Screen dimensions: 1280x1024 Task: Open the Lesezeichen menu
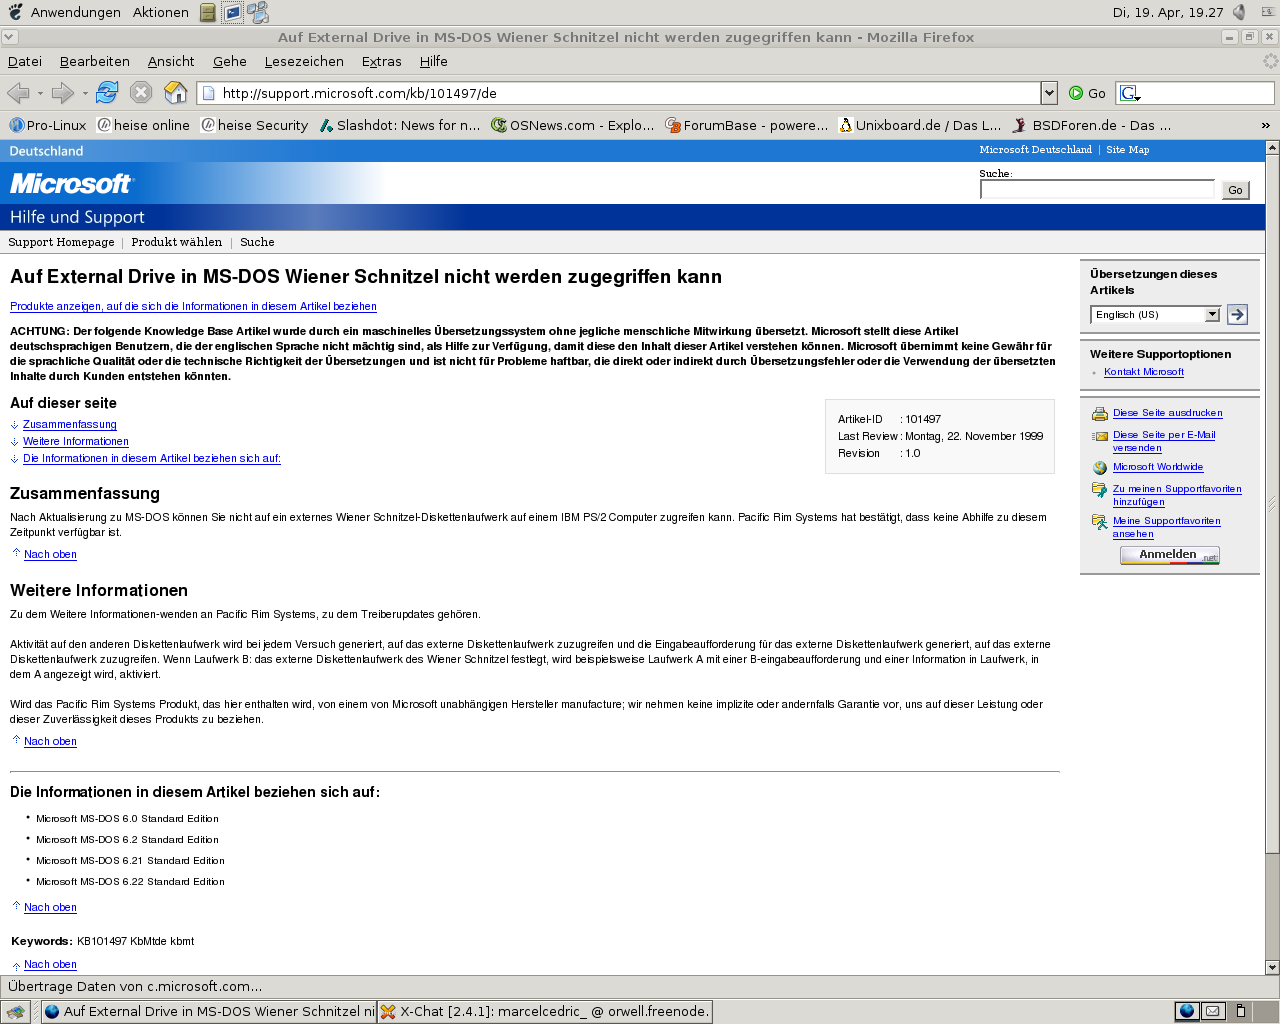[304, 61]
